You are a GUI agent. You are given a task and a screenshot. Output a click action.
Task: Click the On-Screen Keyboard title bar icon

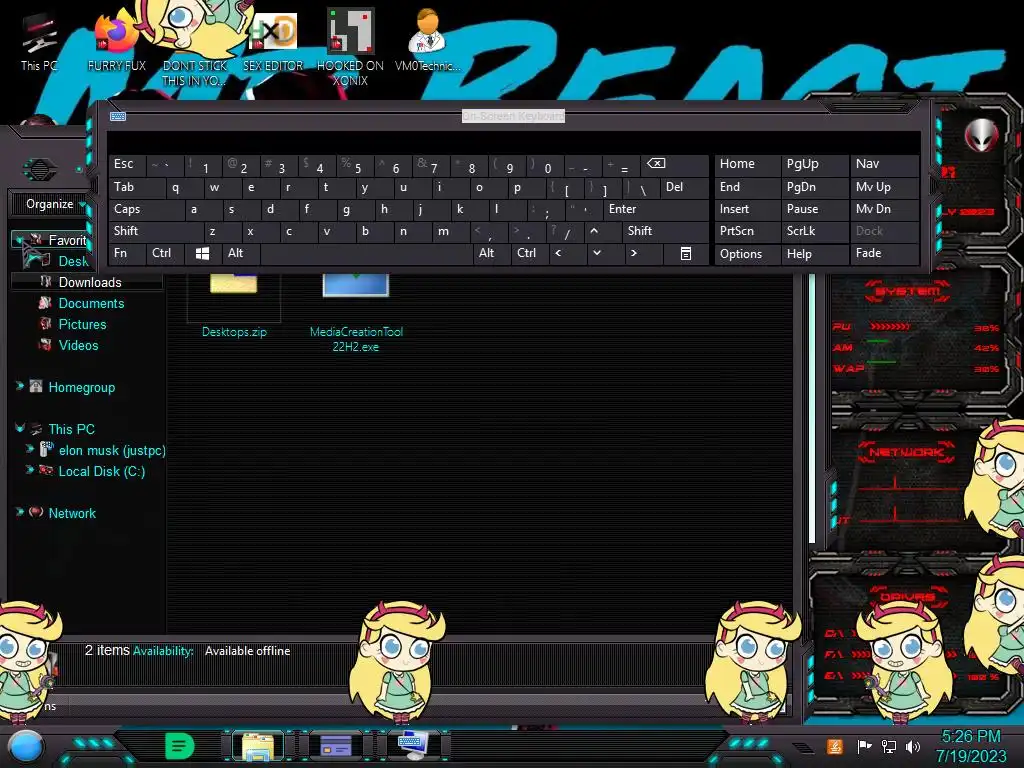[x=118, y=116]
